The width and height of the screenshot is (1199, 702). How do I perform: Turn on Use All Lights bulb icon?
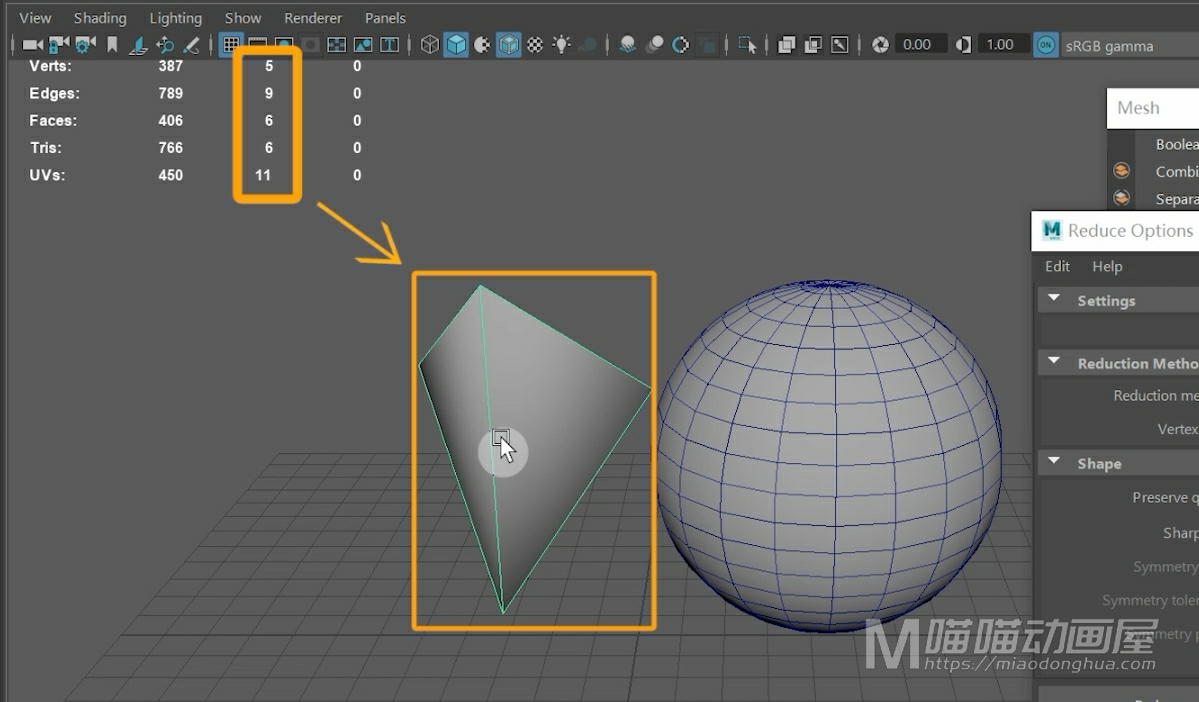point(562,45)
